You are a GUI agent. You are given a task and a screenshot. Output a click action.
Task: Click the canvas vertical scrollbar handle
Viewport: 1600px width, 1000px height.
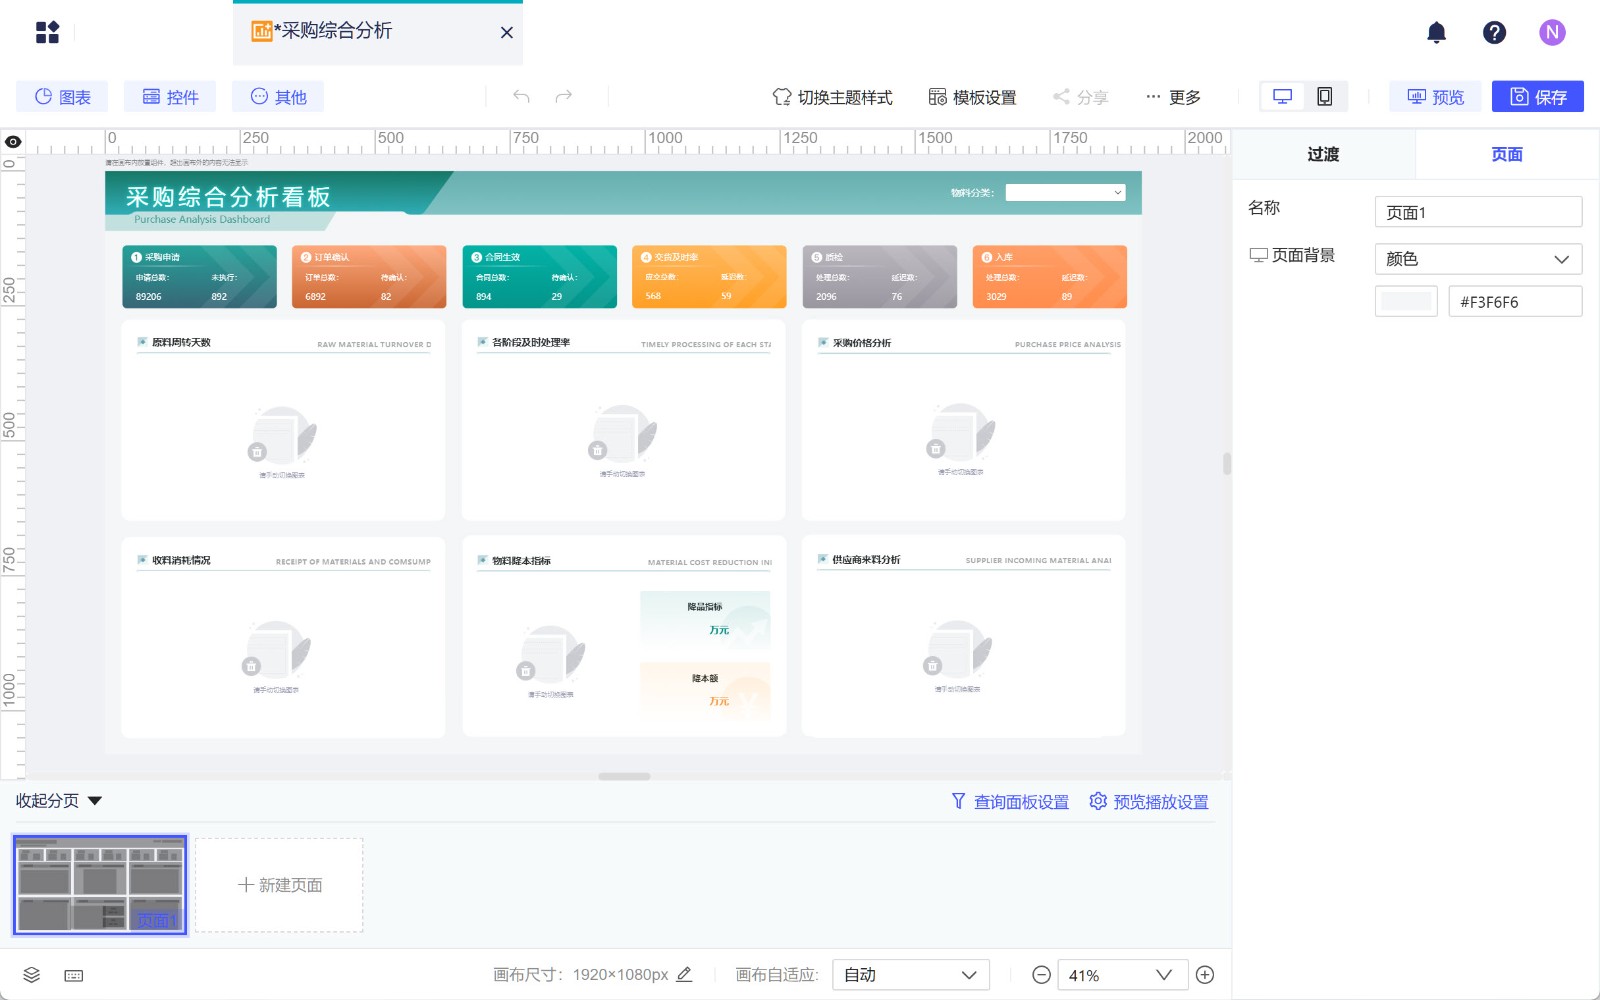pyautogui.click(x=1226, y=463)
